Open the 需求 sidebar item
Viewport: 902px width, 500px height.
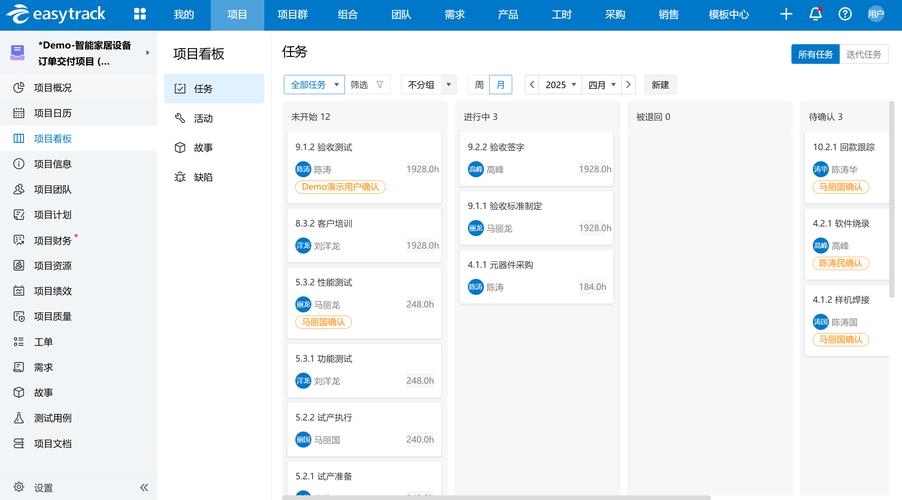[x=78, y=367]
